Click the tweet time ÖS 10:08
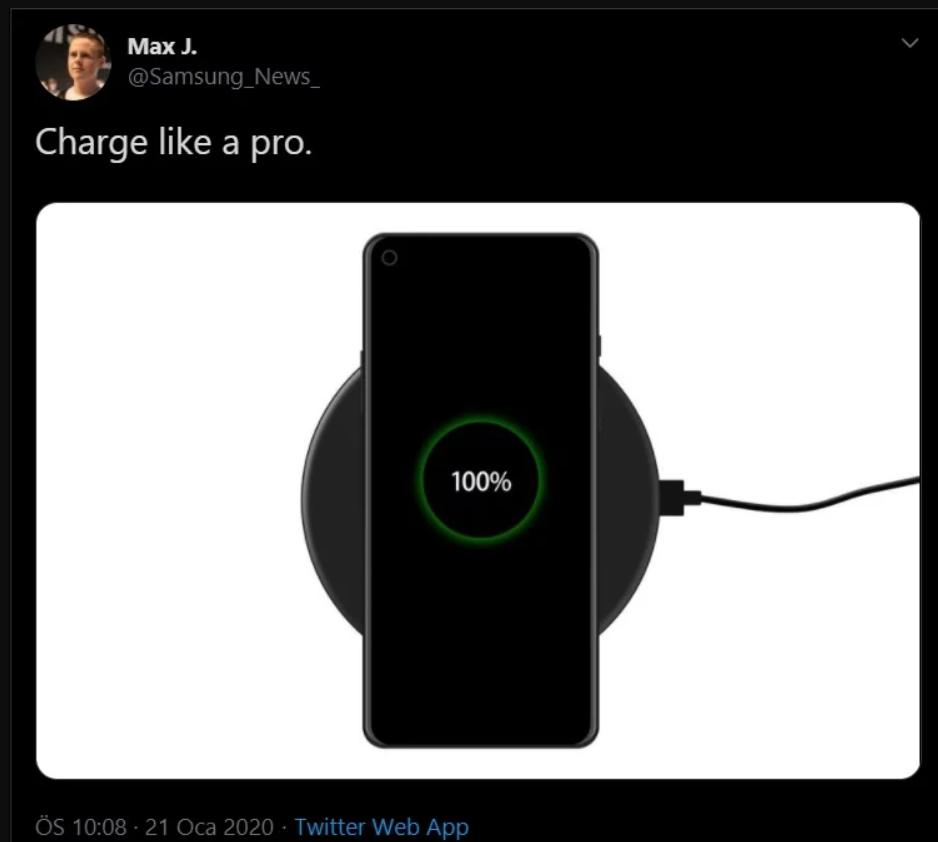This screenshot has height=842, width=938. click(x=81, y=828)
